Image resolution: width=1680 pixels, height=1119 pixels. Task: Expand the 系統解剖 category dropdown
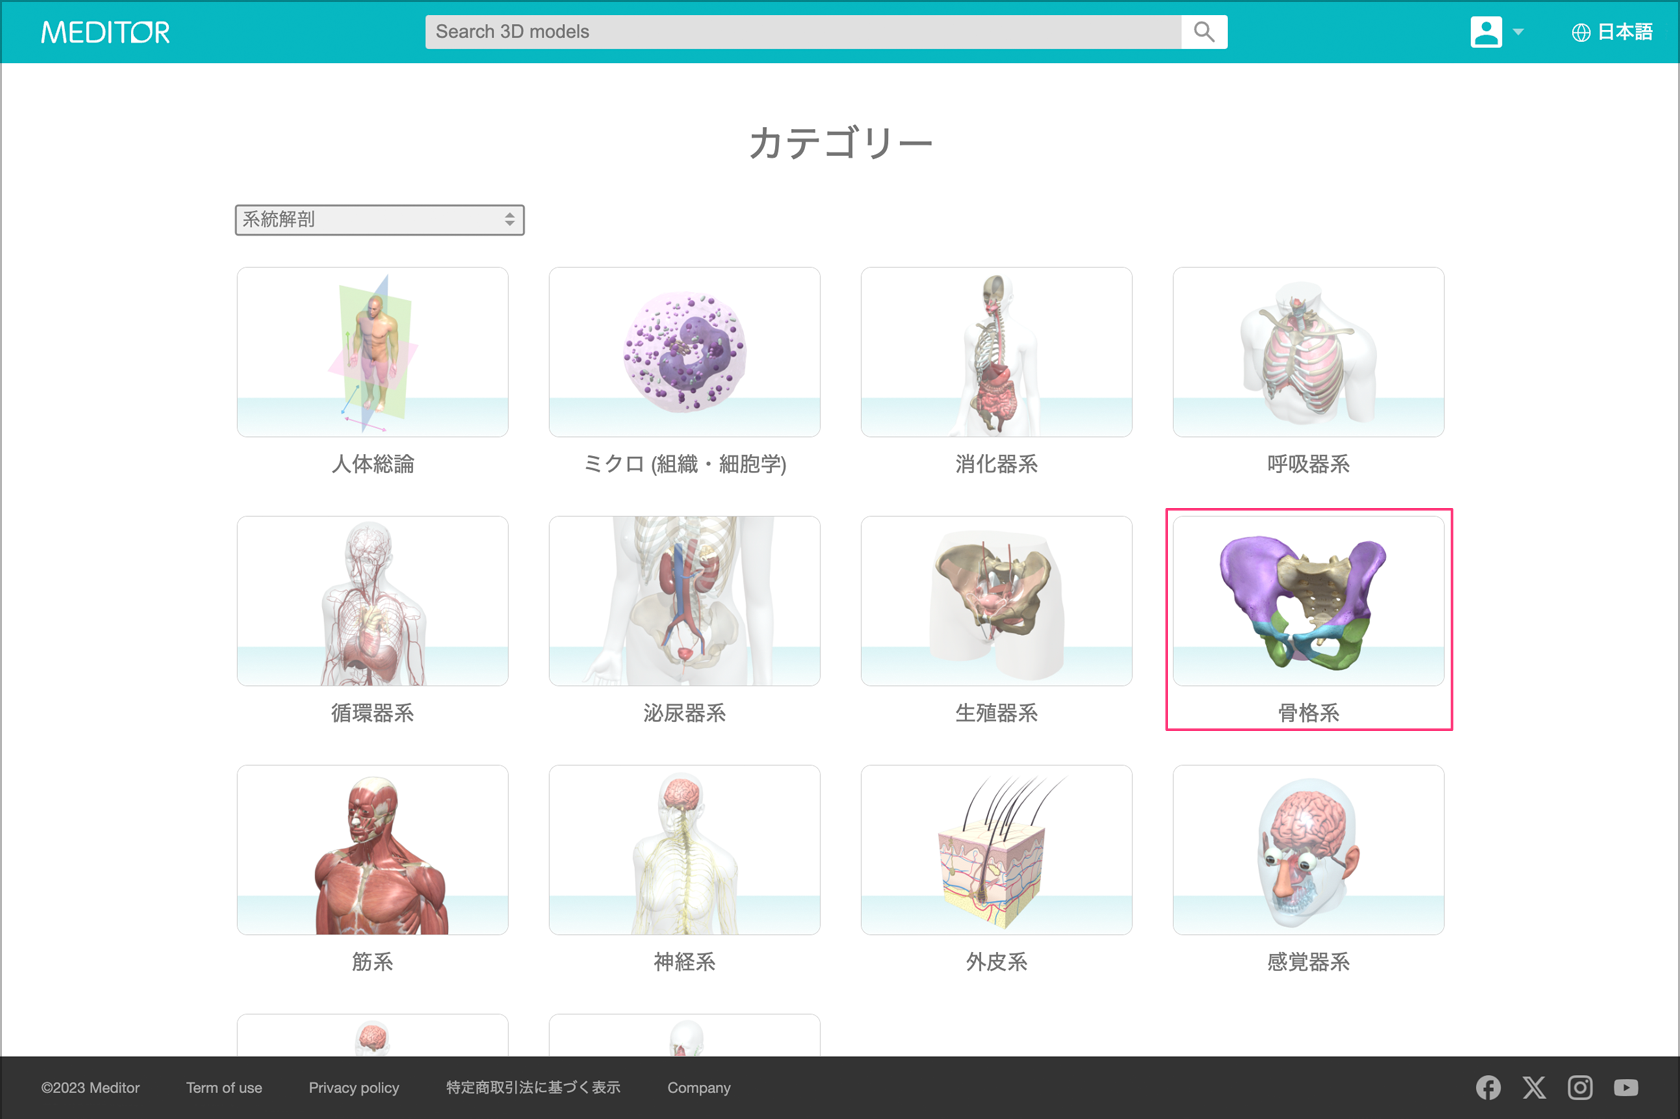click(x=379, y=220)
